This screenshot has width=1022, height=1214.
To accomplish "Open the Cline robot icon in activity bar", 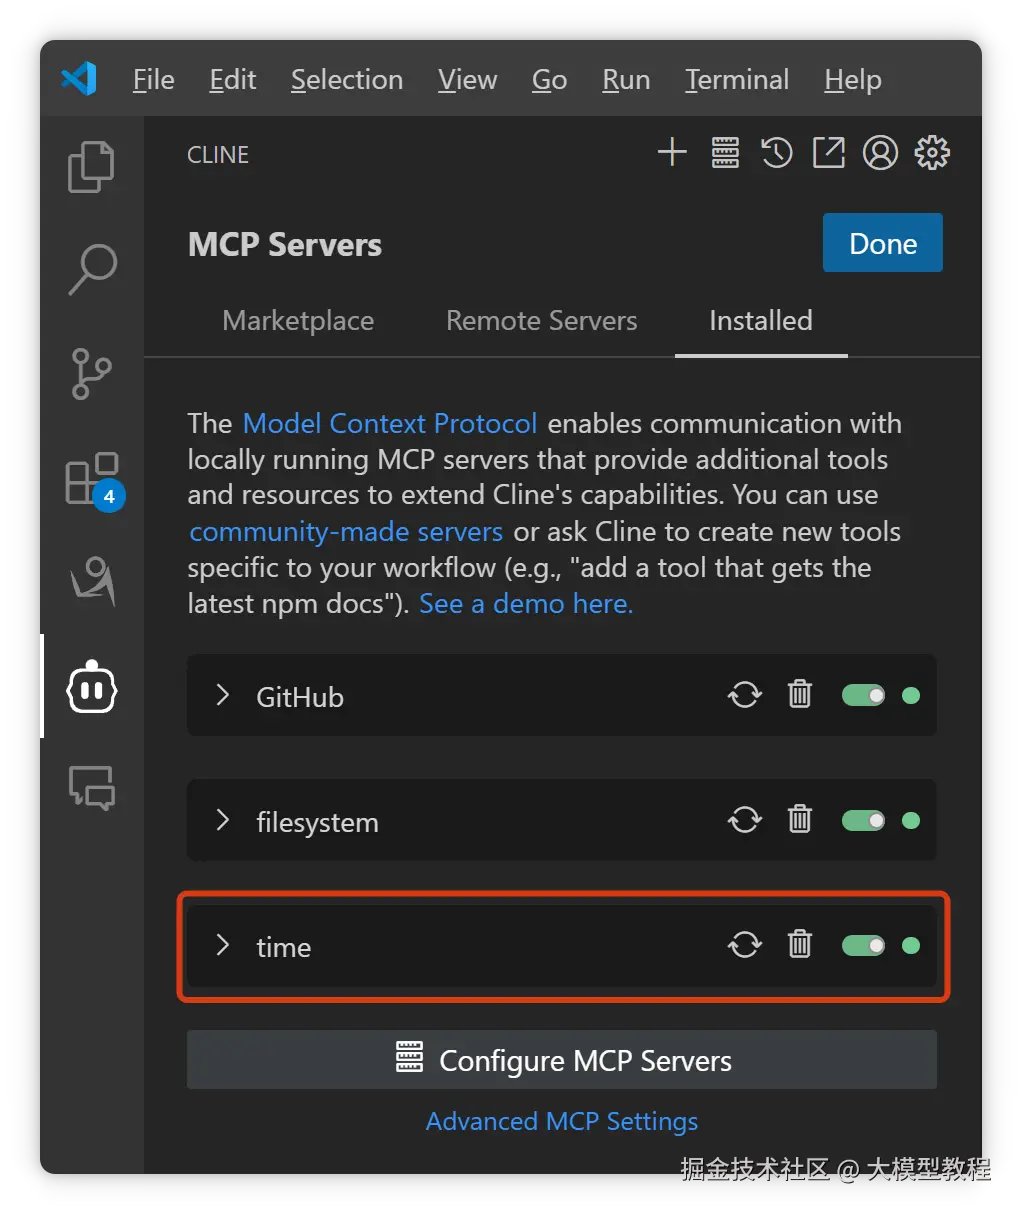I will pos(92,687).
